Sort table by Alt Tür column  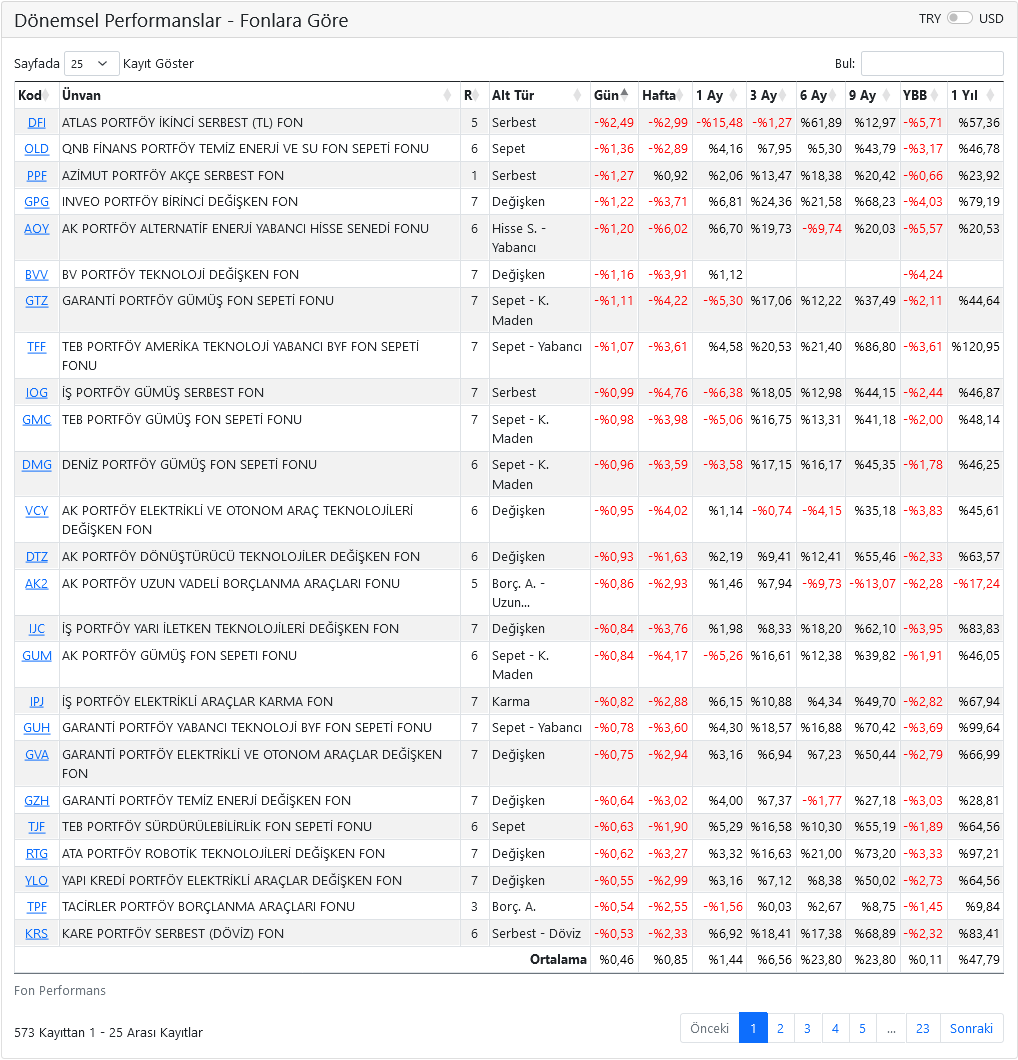tap(539, 95)
